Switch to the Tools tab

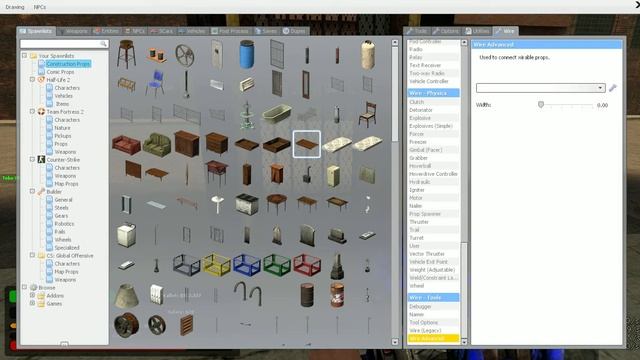pos(417,31)
